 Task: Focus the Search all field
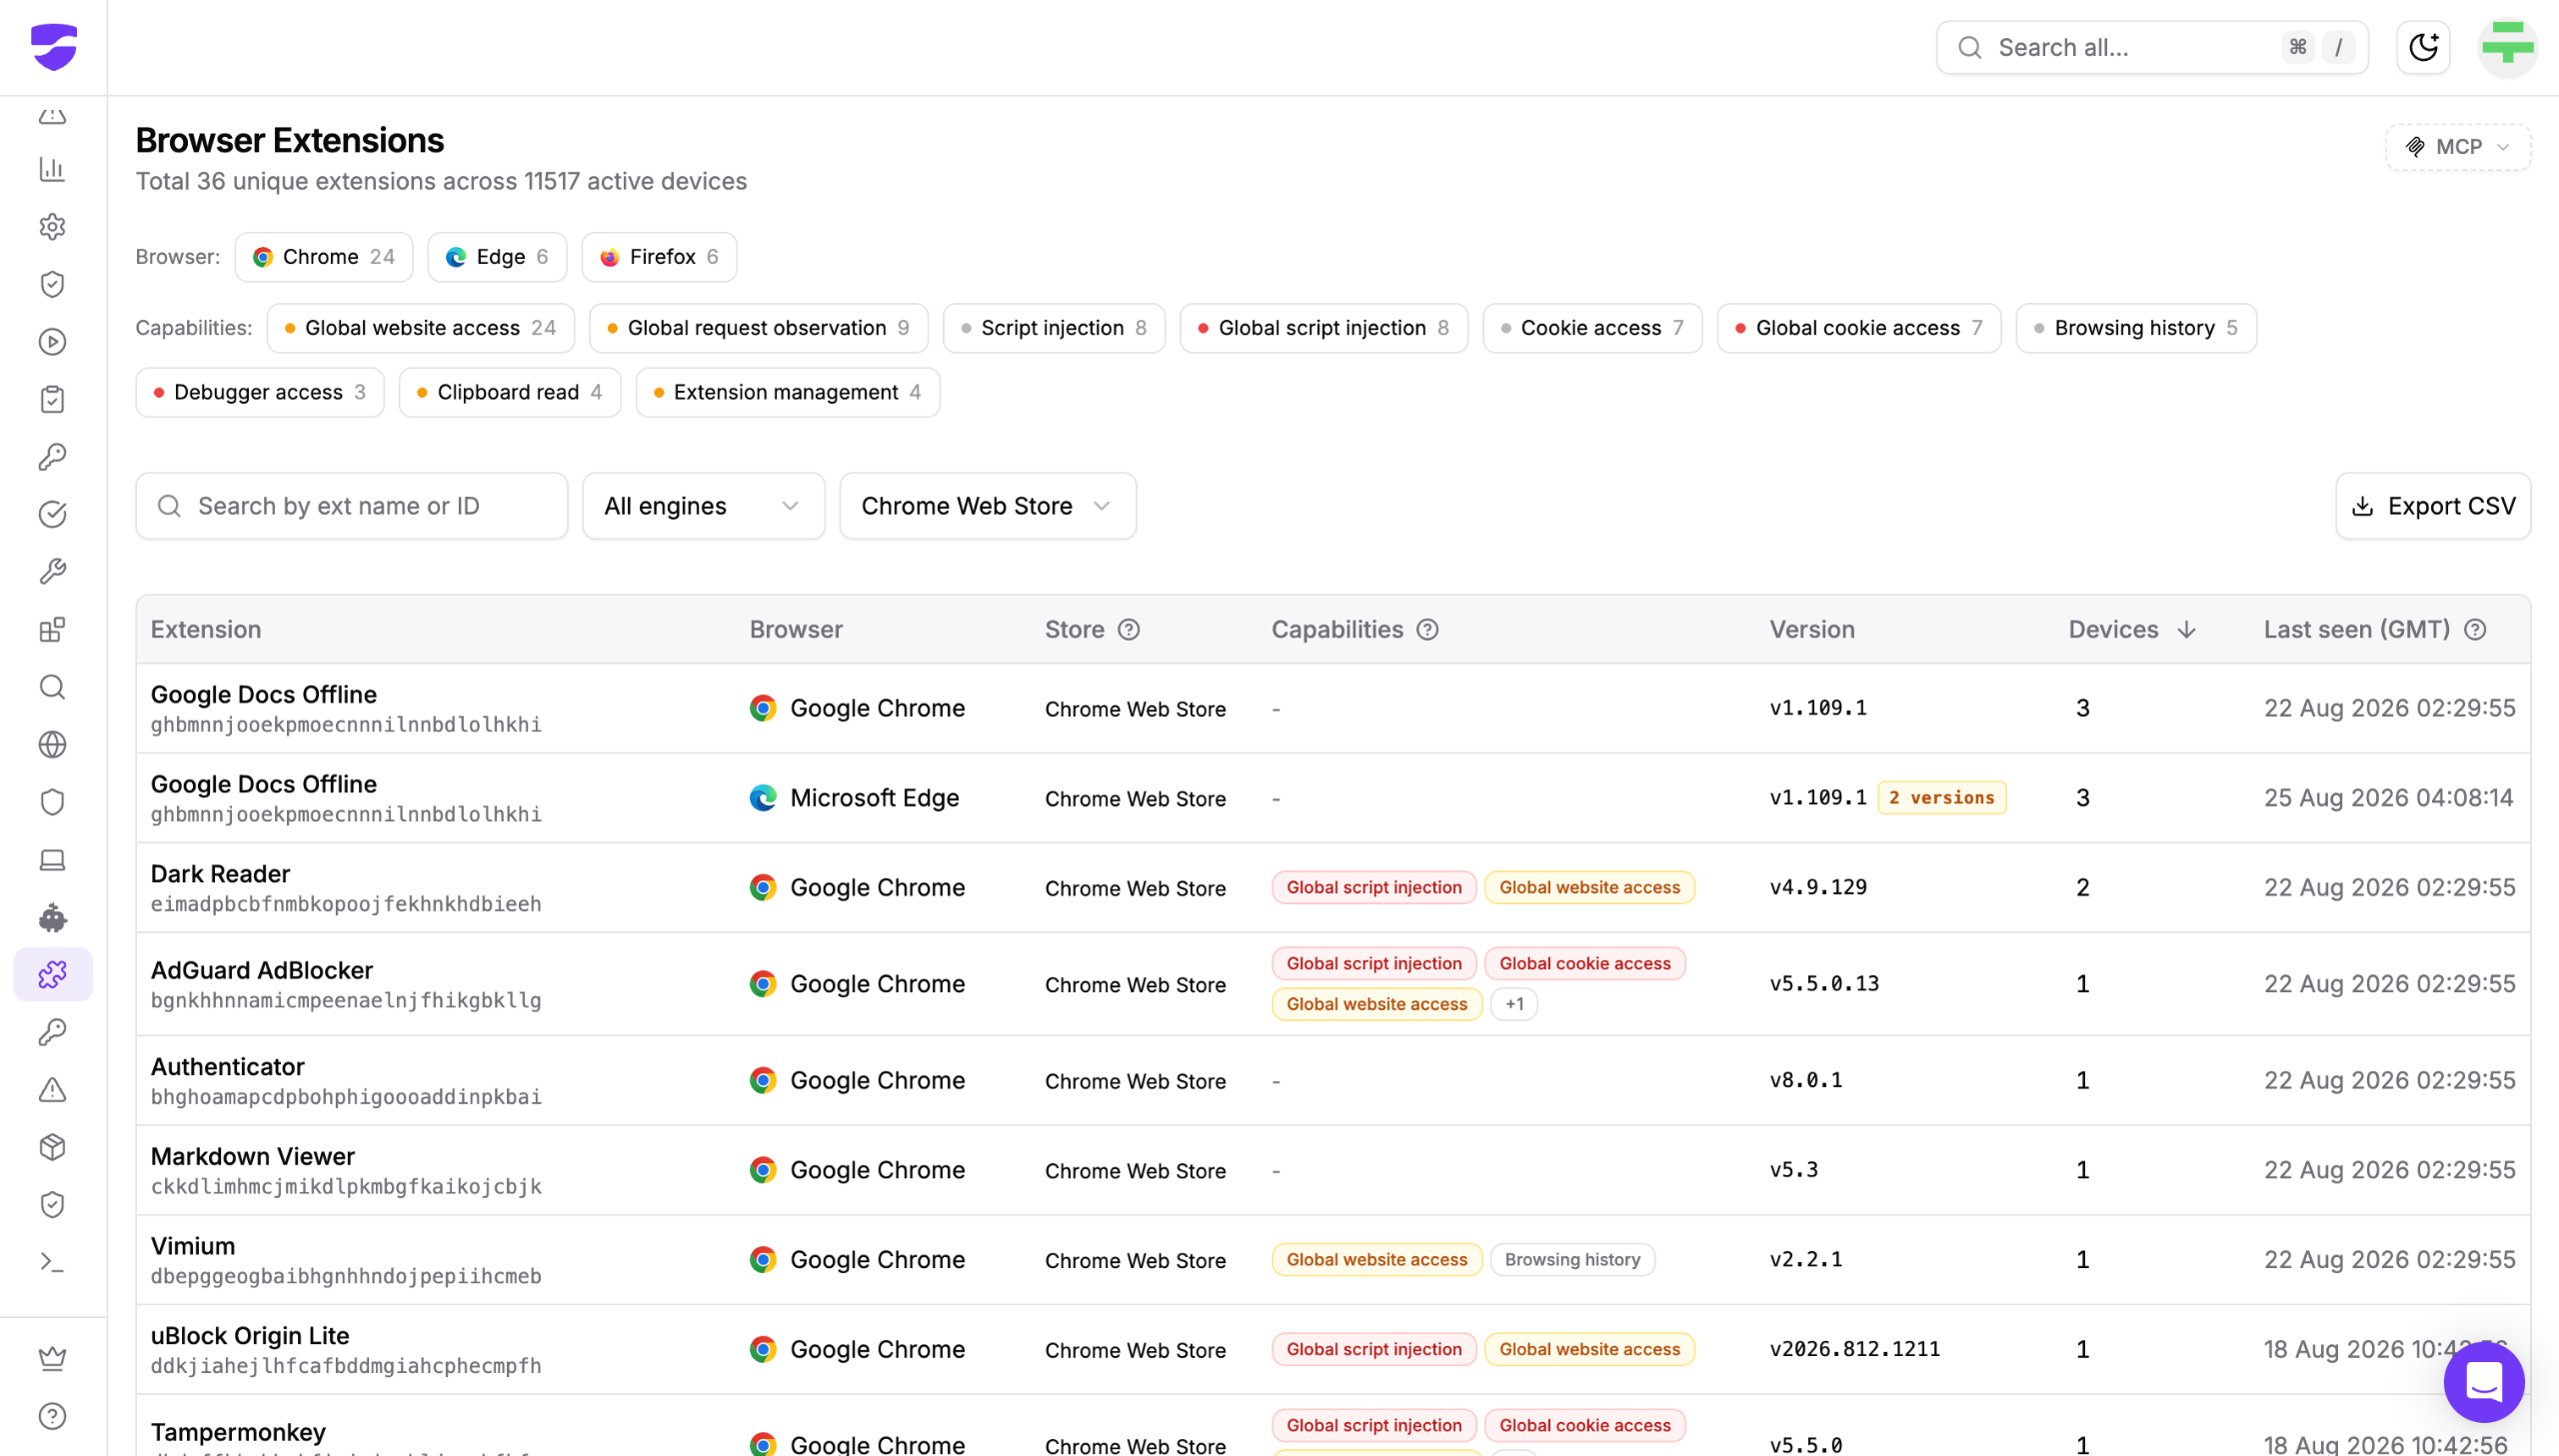(2152, 47)
